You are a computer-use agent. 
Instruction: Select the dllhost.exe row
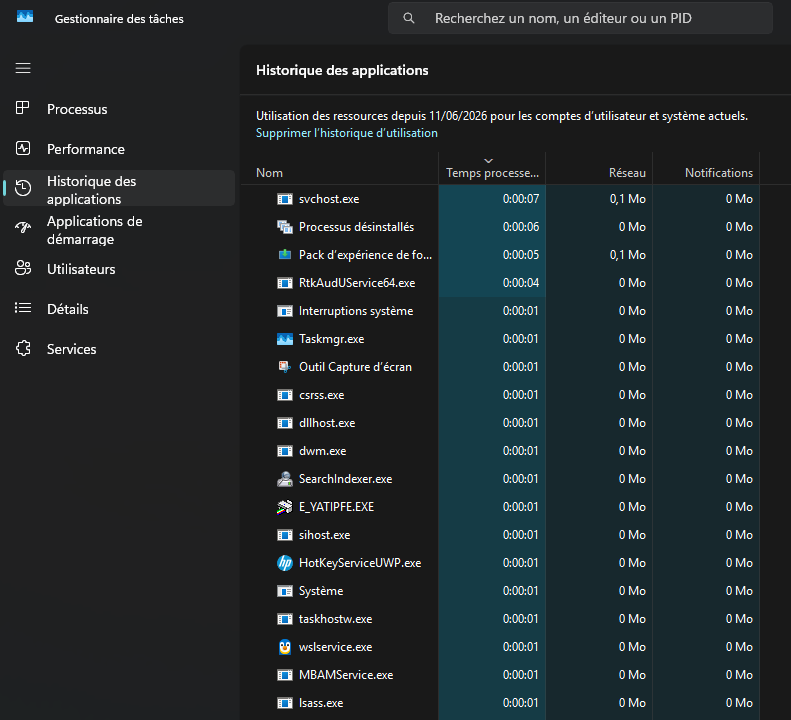516,423
